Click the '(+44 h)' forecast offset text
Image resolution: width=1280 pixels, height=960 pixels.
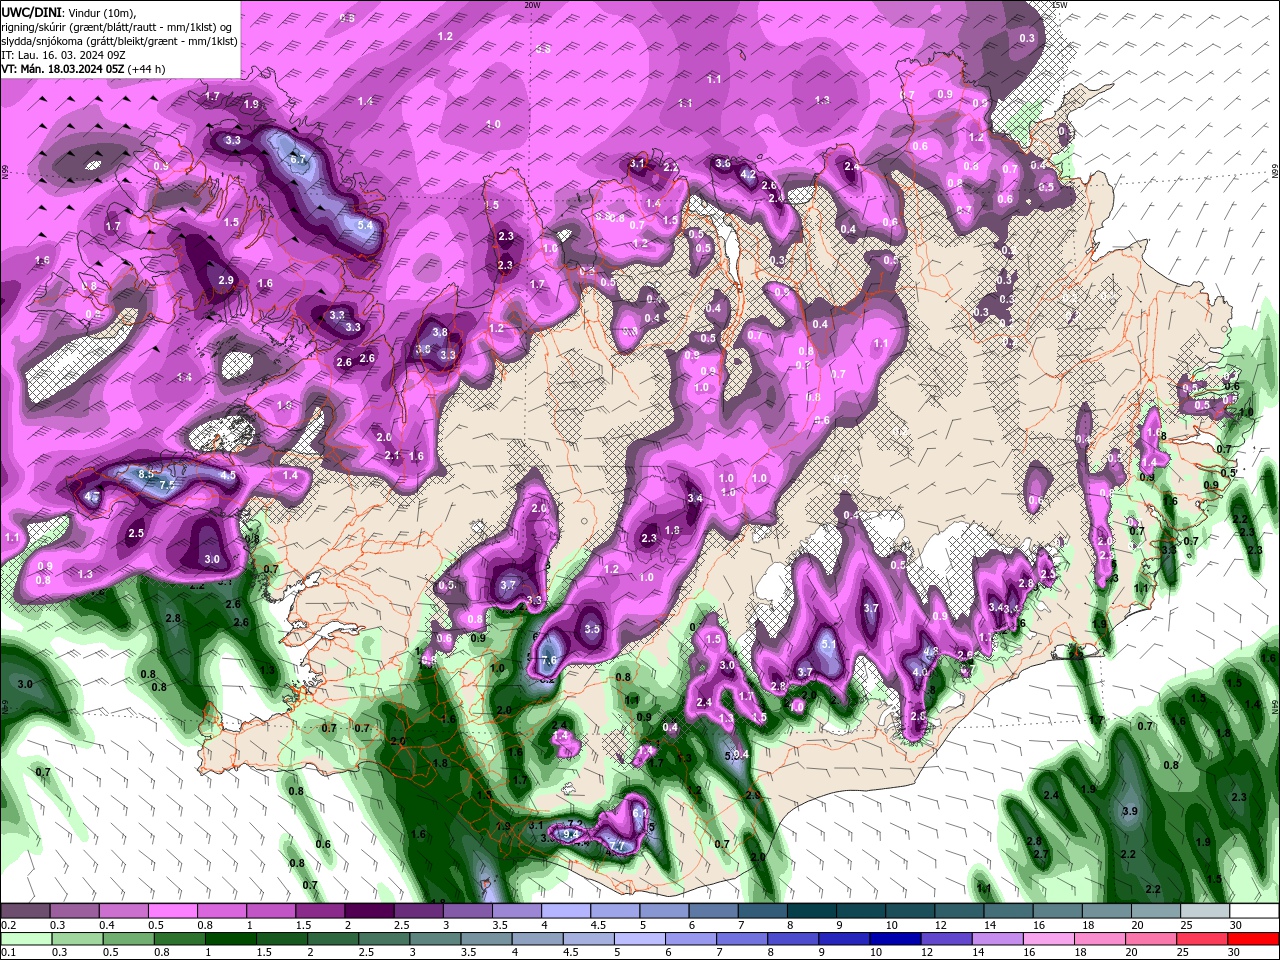tap(147, 69)
